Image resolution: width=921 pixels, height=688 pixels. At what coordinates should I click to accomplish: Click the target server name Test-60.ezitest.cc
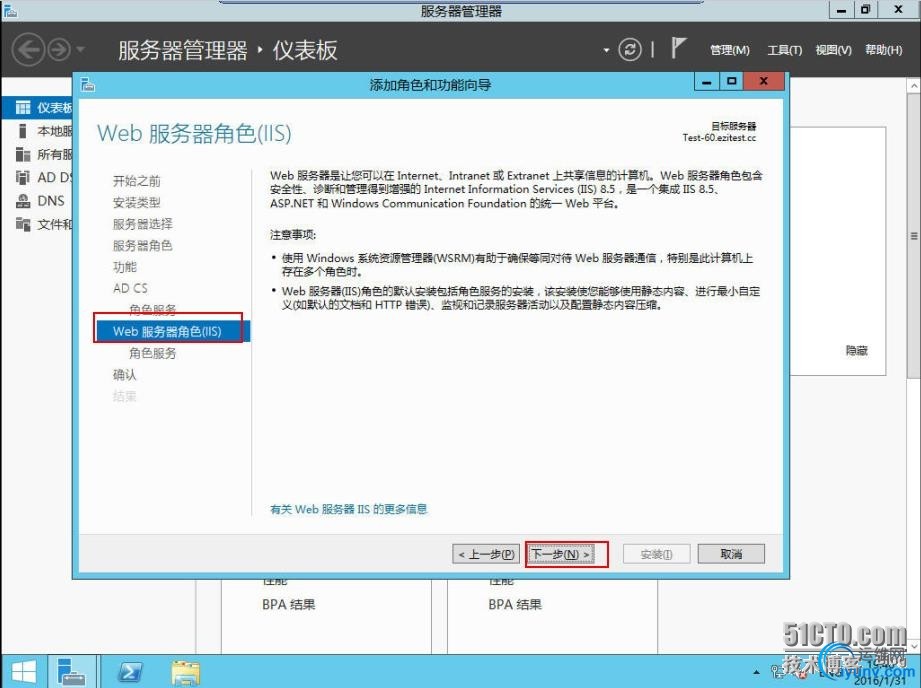(x=720, y=138)
